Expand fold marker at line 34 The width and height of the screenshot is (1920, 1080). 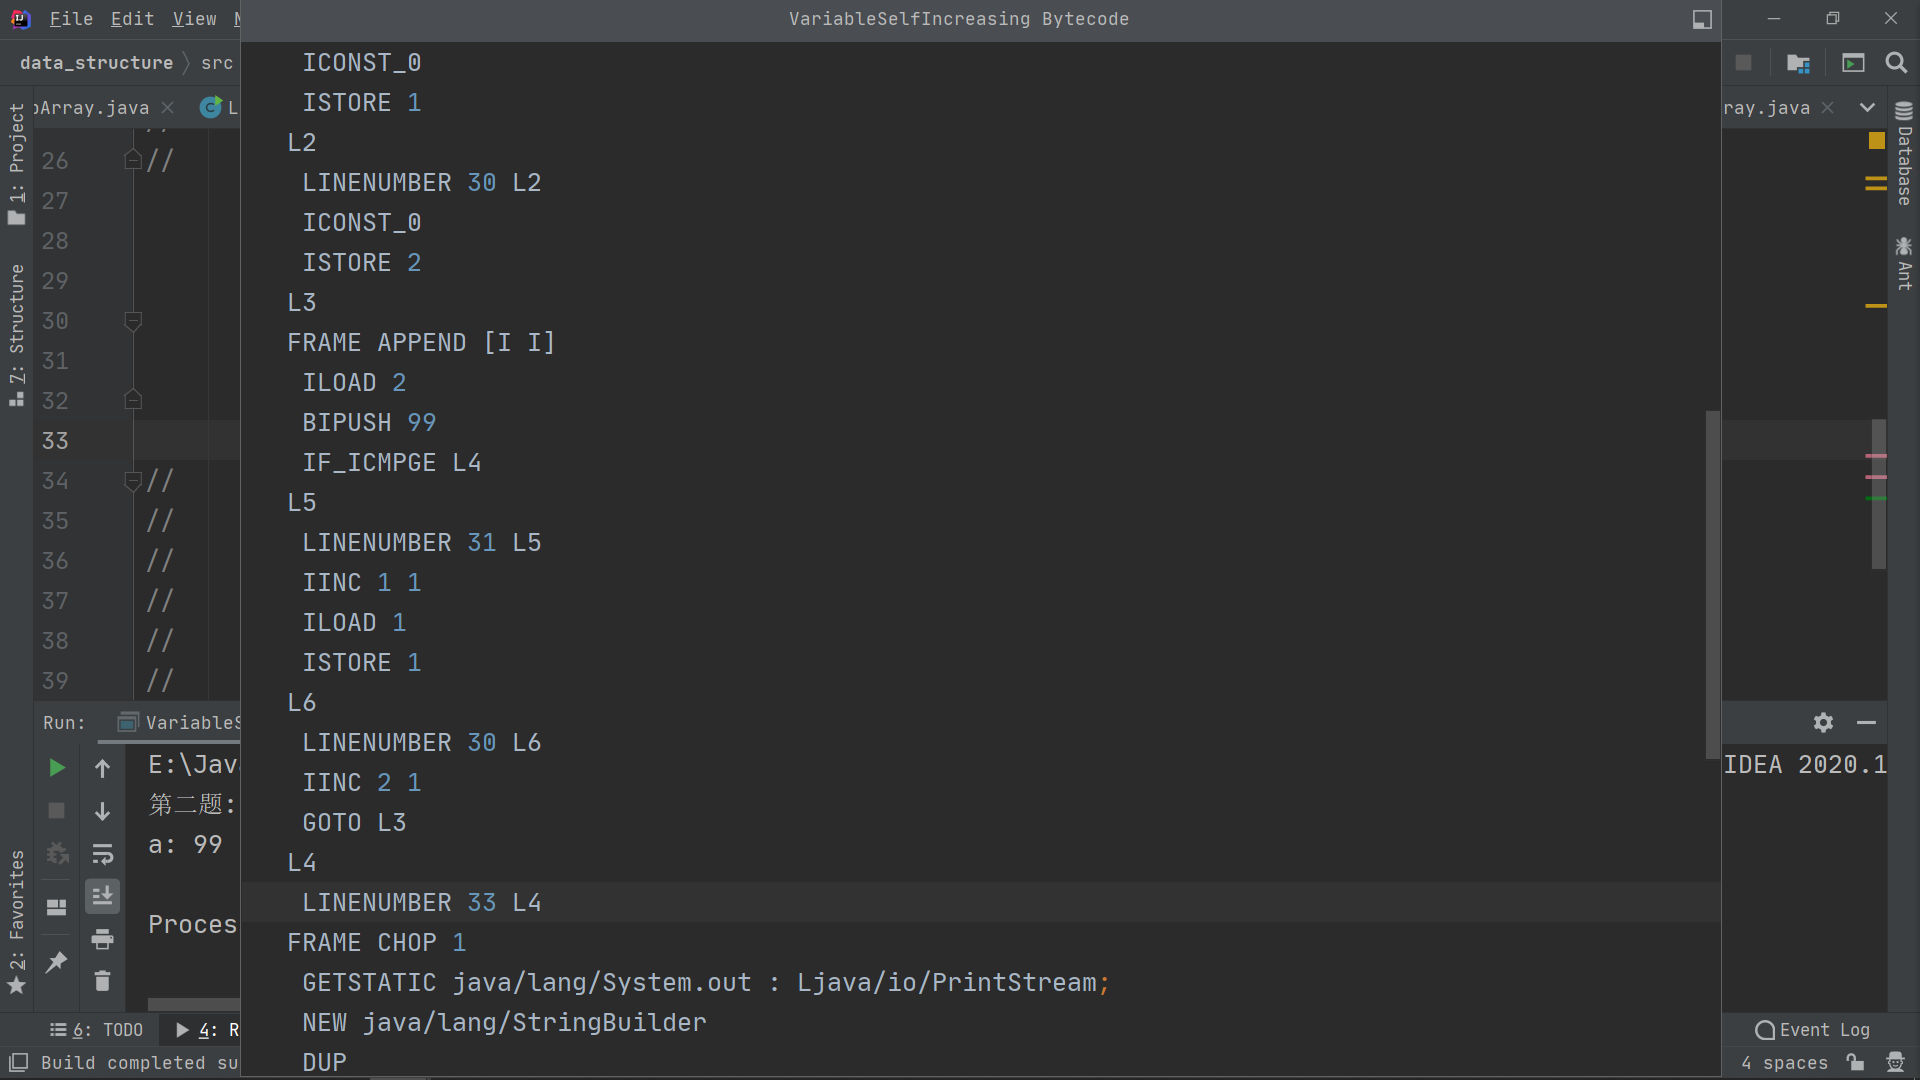pos(133,481)
